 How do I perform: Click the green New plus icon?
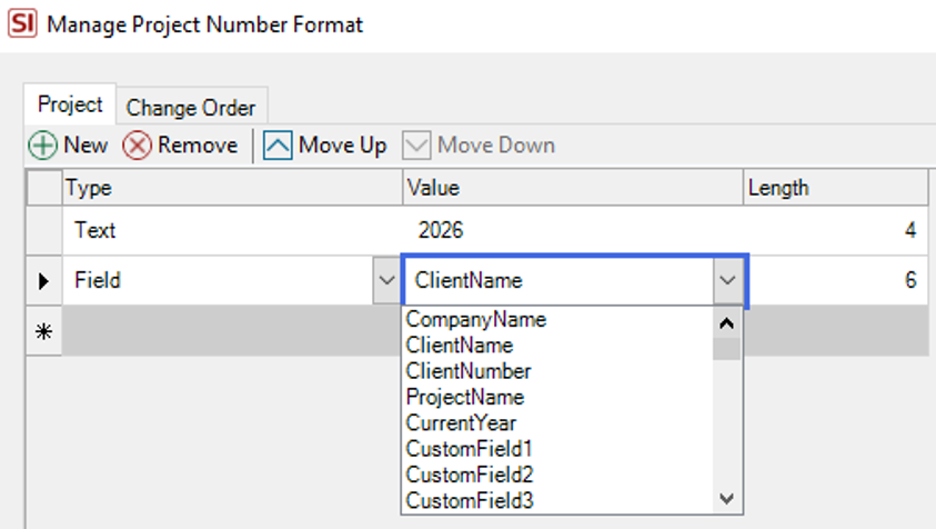coord(43,146)
